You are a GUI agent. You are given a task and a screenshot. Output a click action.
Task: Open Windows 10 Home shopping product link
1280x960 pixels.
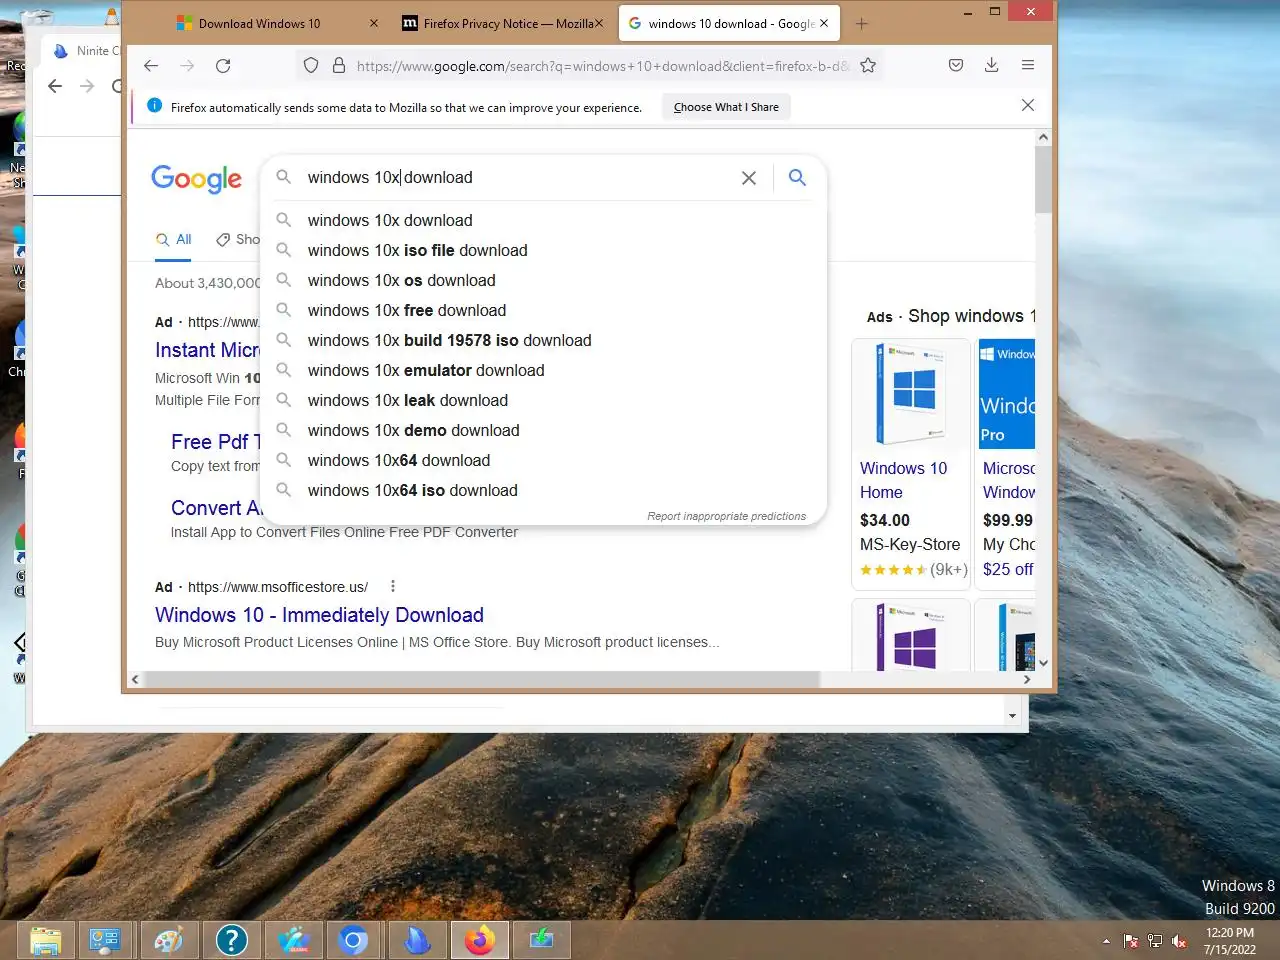click(903, 480)
